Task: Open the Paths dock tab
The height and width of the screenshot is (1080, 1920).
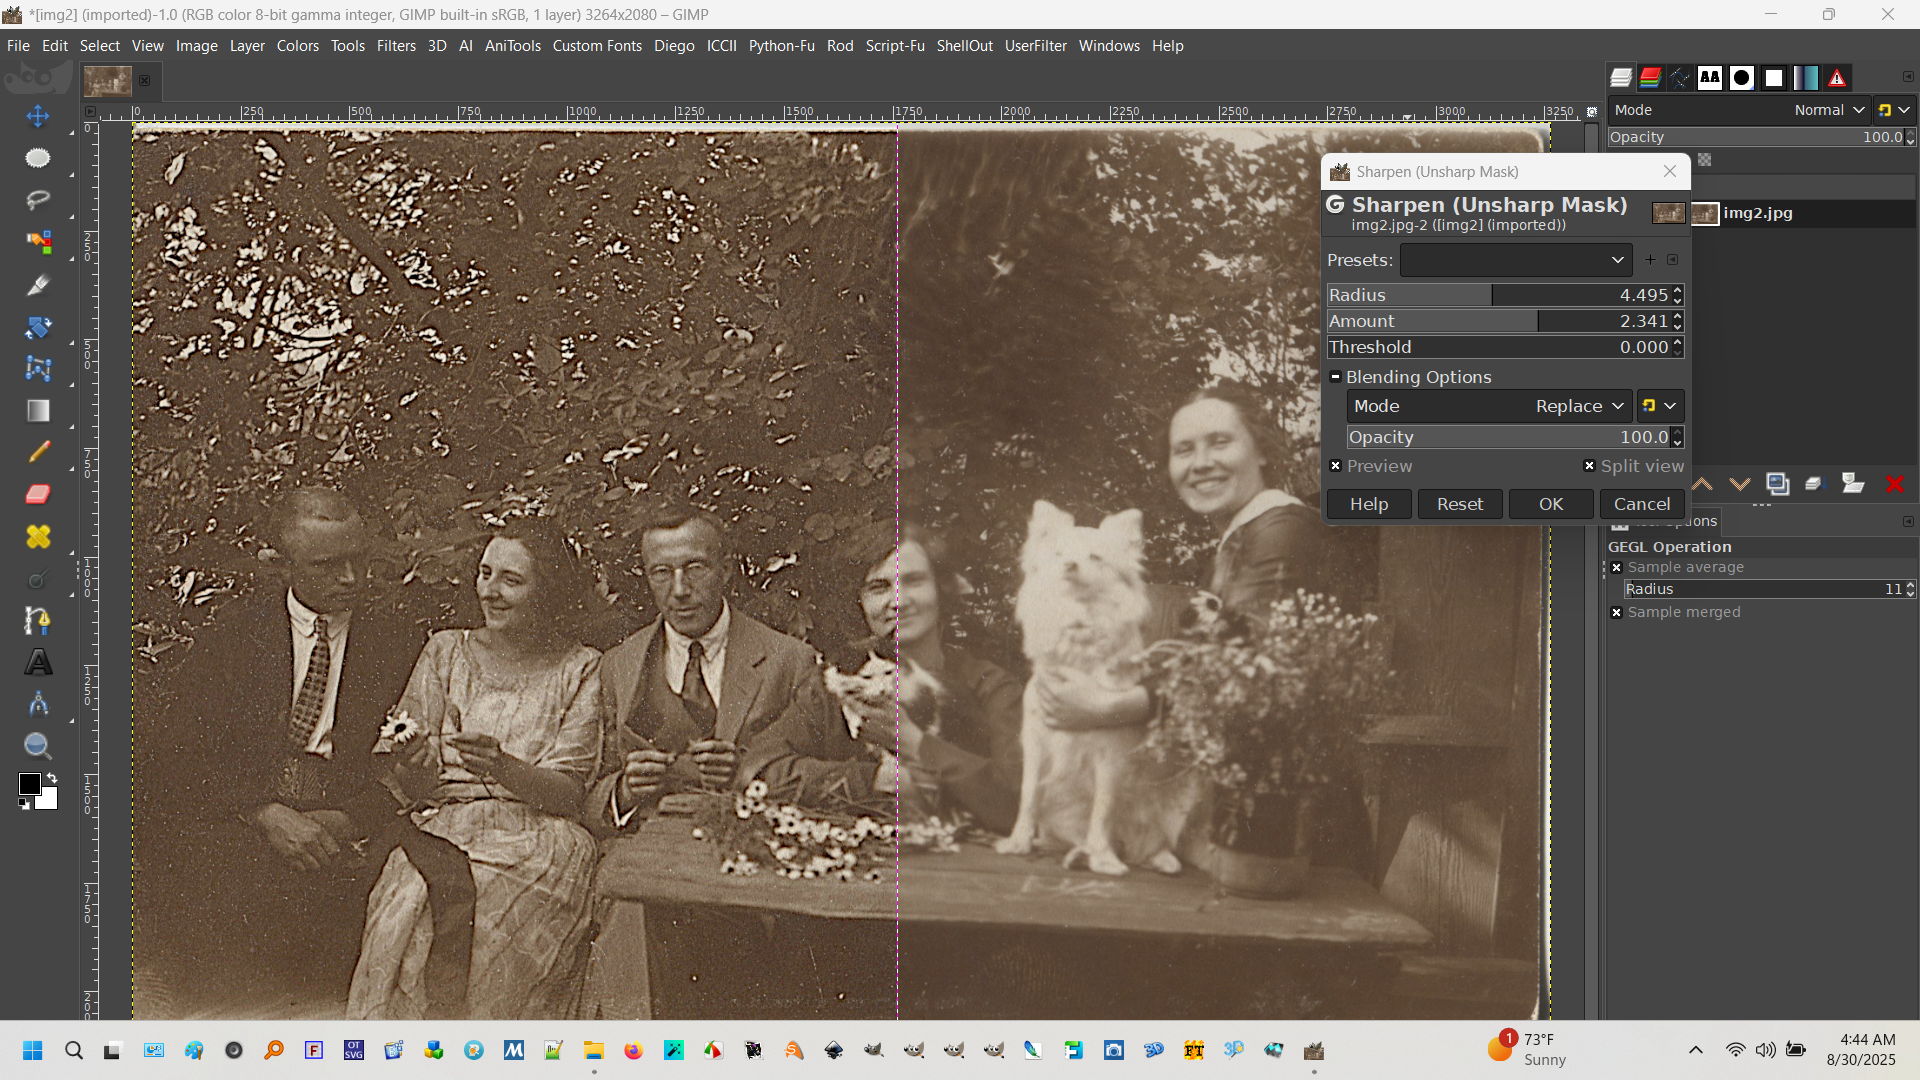Action: 1680,77
